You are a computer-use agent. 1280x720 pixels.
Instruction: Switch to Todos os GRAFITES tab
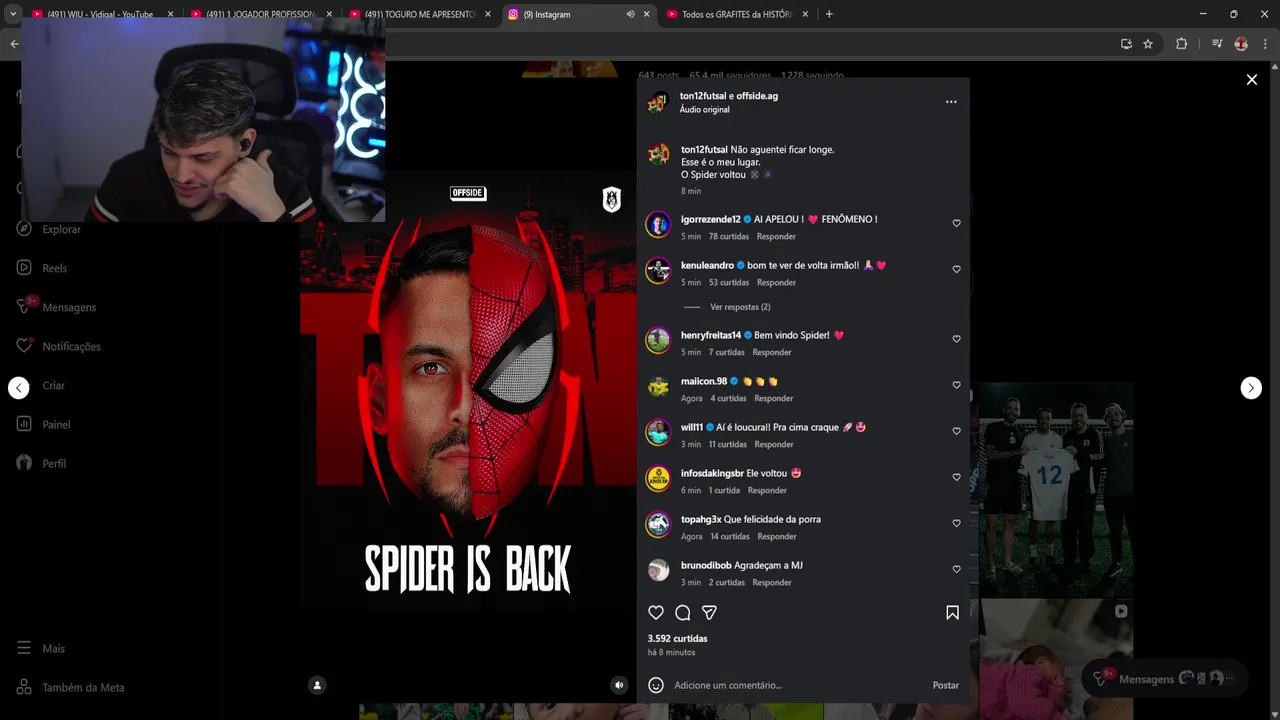(737, 14)
